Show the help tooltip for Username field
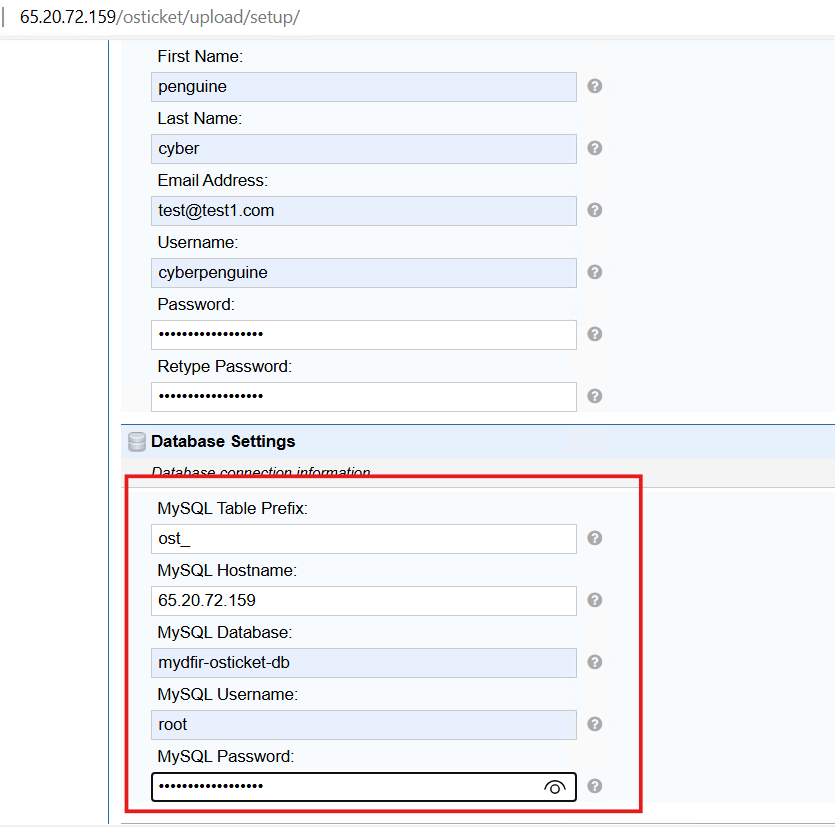The width and height of the screenshot is (835, 827). [594, 272]
